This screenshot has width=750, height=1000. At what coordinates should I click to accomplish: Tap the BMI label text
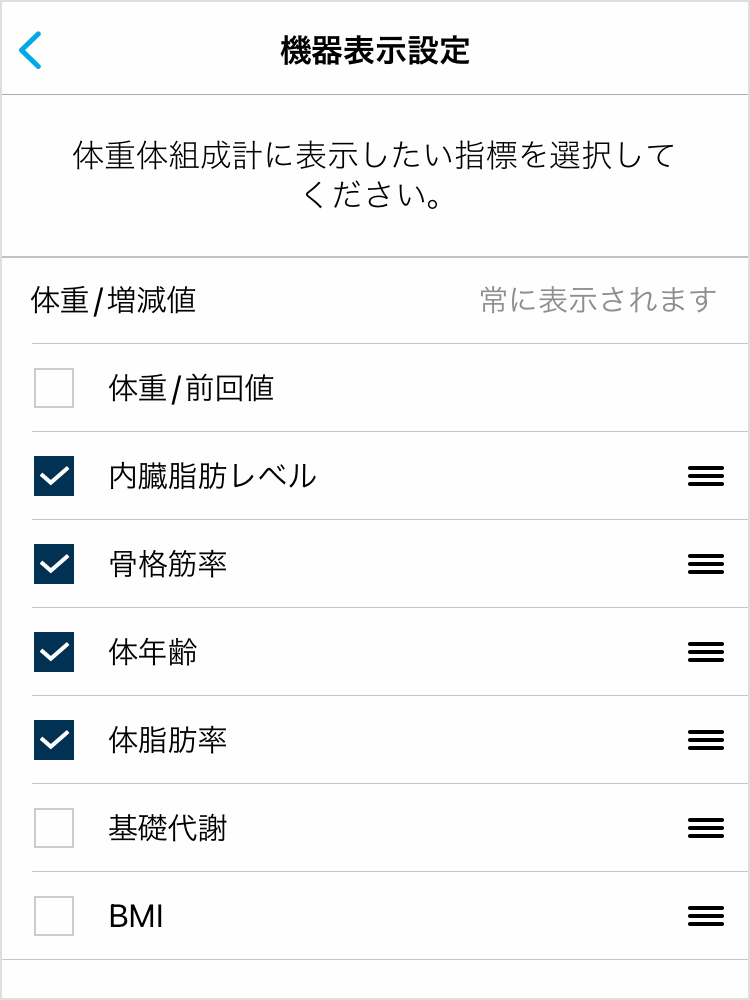coord(136,916)
